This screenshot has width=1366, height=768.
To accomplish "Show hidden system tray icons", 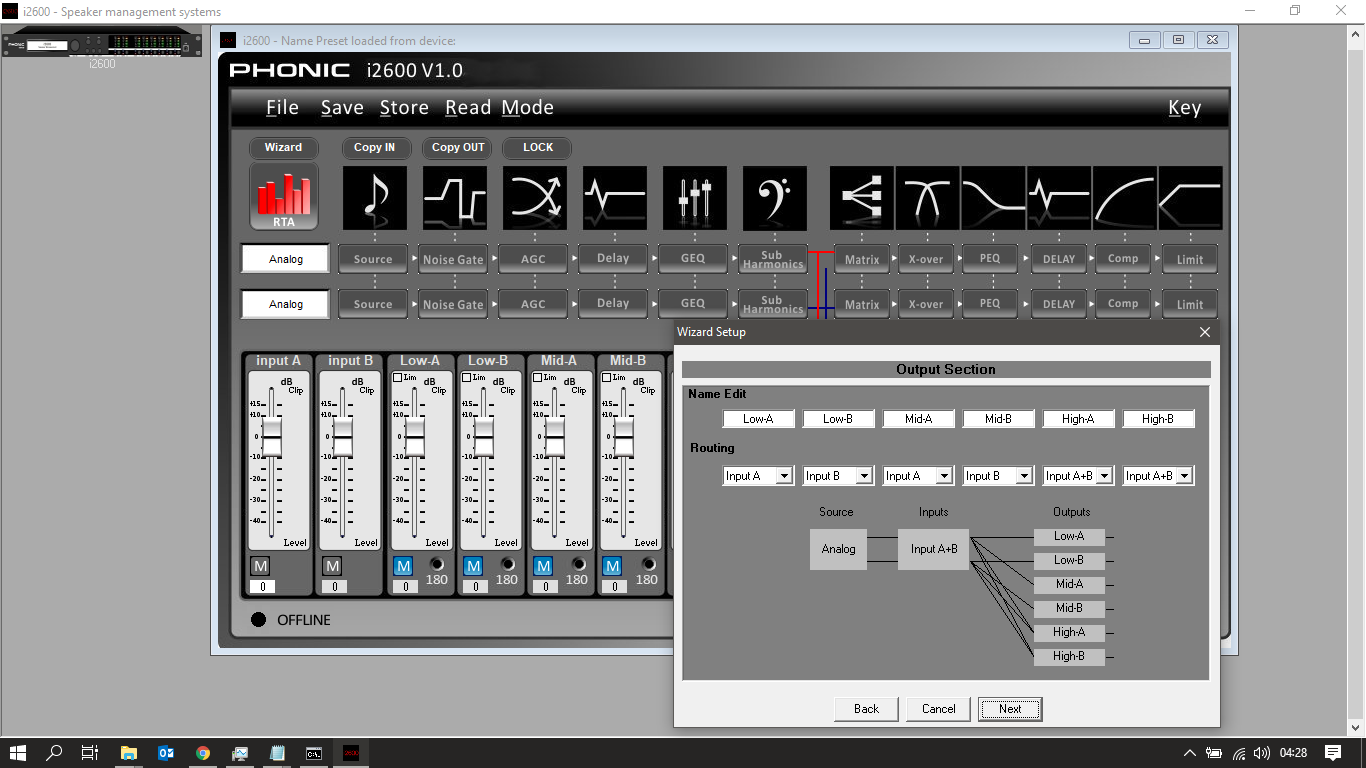I will (1189, 753).
